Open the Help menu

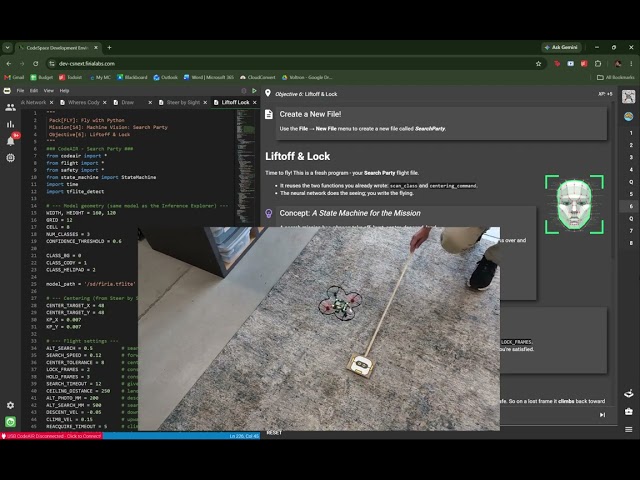coord(64,91)
